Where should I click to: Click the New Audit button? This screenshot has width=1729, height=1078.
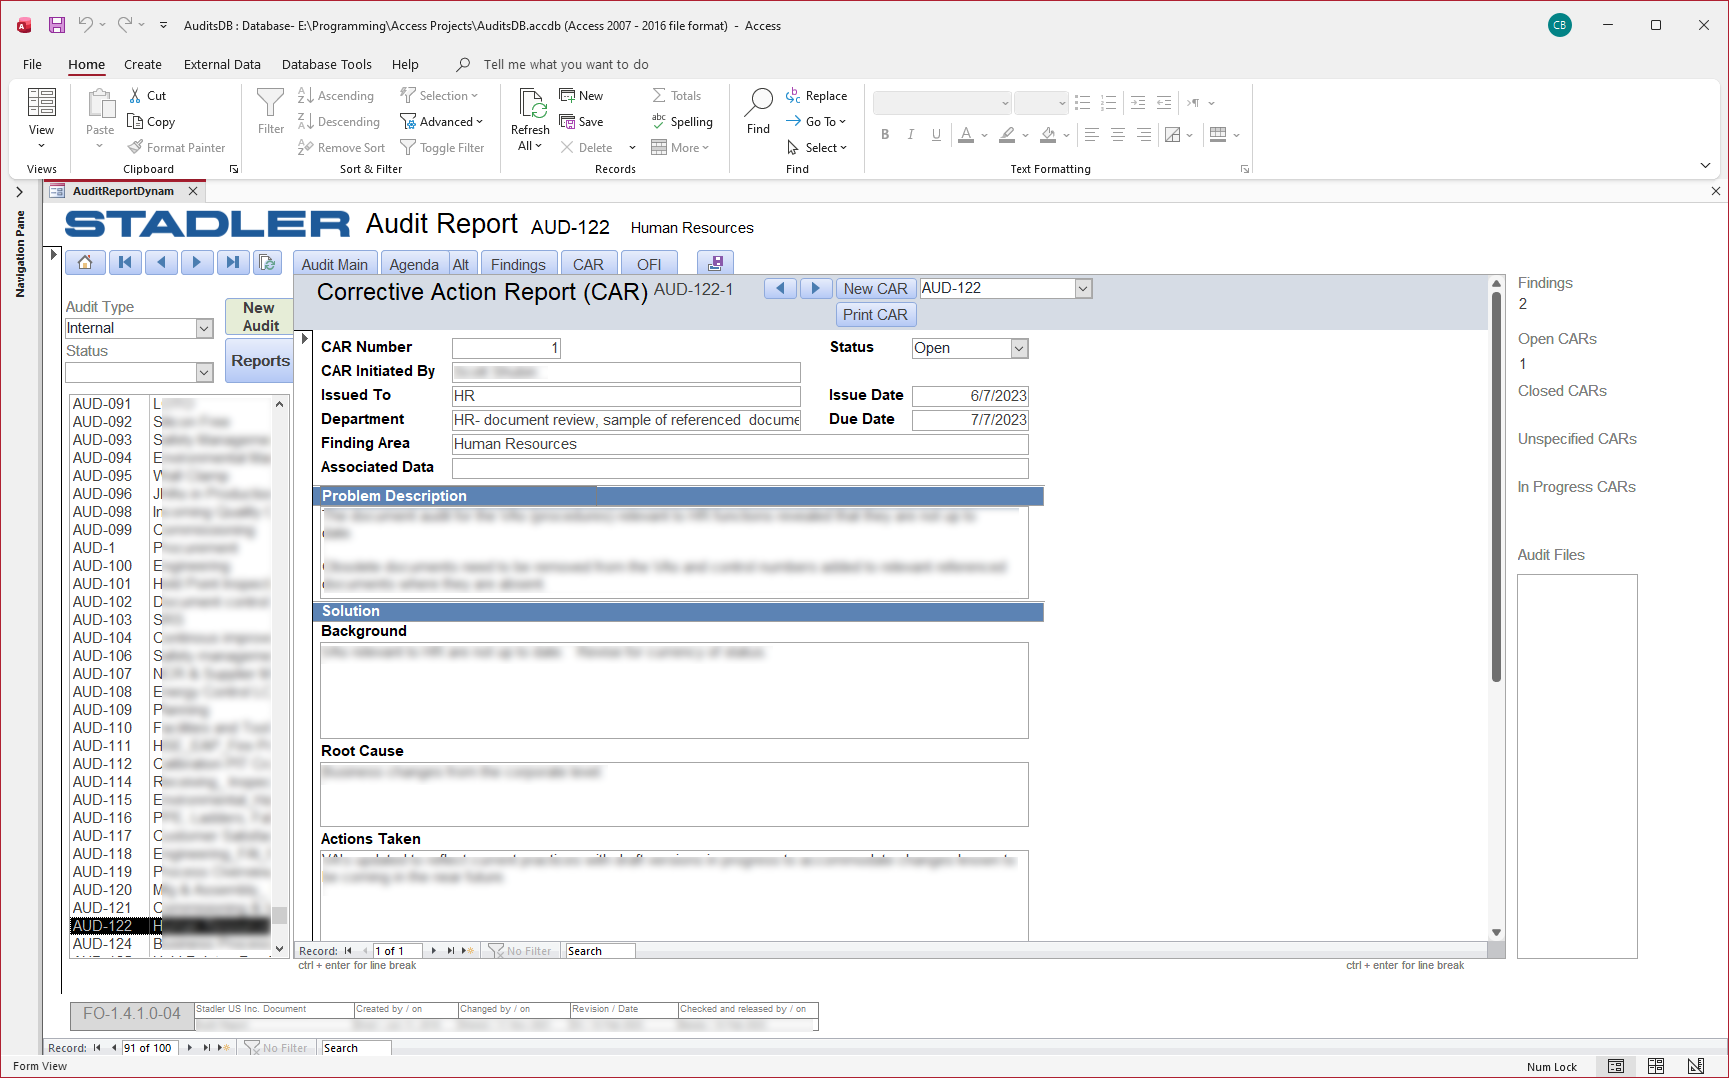[x=260, y=316]
